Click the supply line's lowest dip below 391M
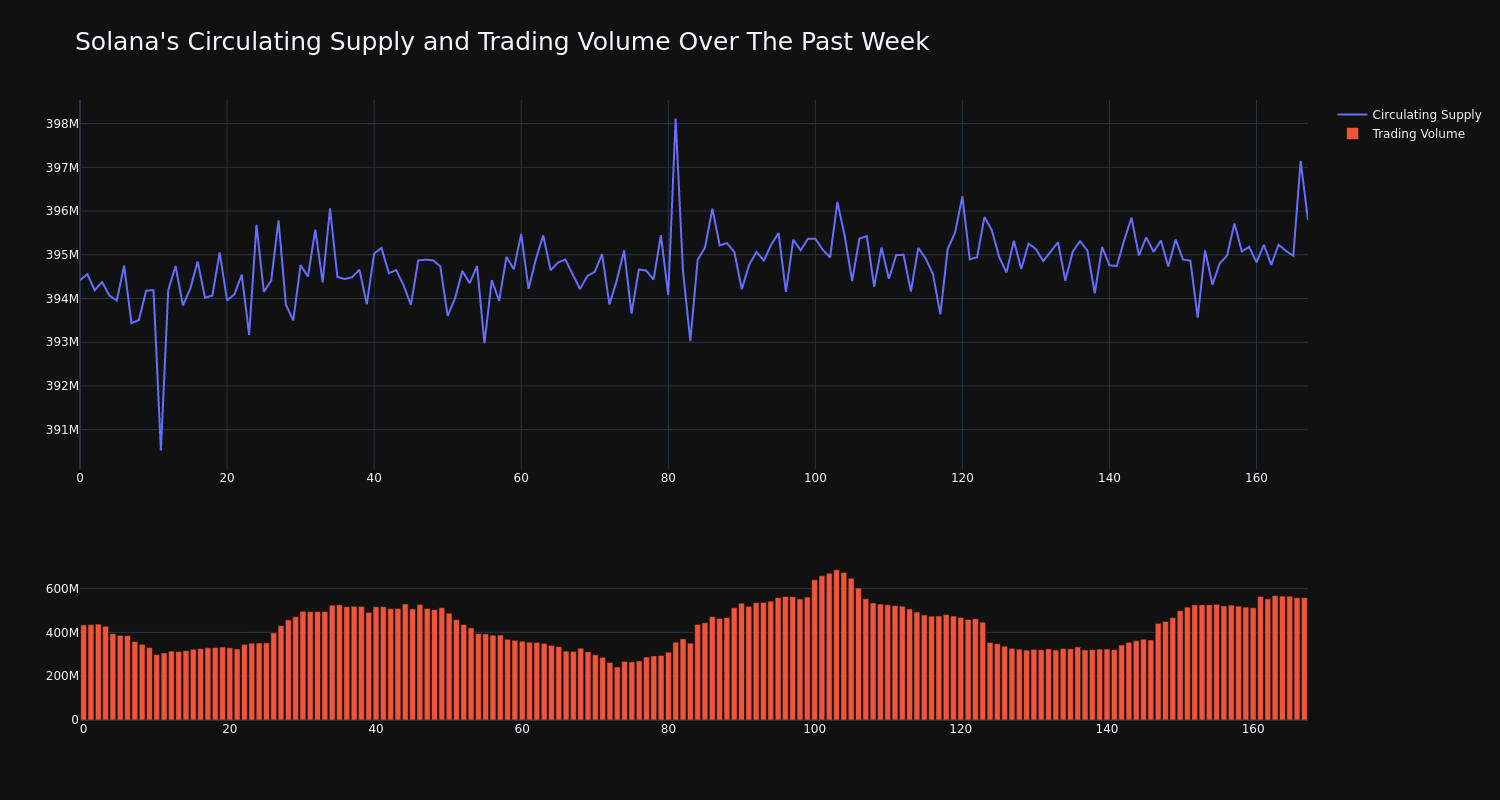The image size is (1500, 800). coord(161,449)
